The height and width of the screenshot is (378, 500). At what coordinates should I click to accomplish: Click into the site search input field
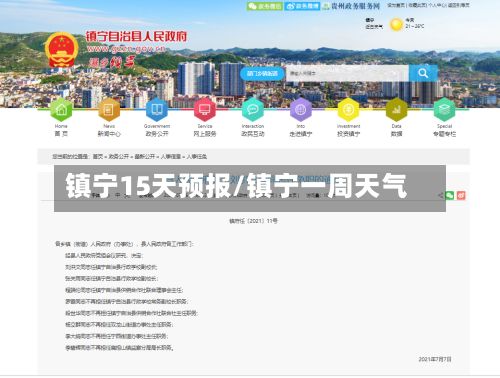click(x=347, y=73)
